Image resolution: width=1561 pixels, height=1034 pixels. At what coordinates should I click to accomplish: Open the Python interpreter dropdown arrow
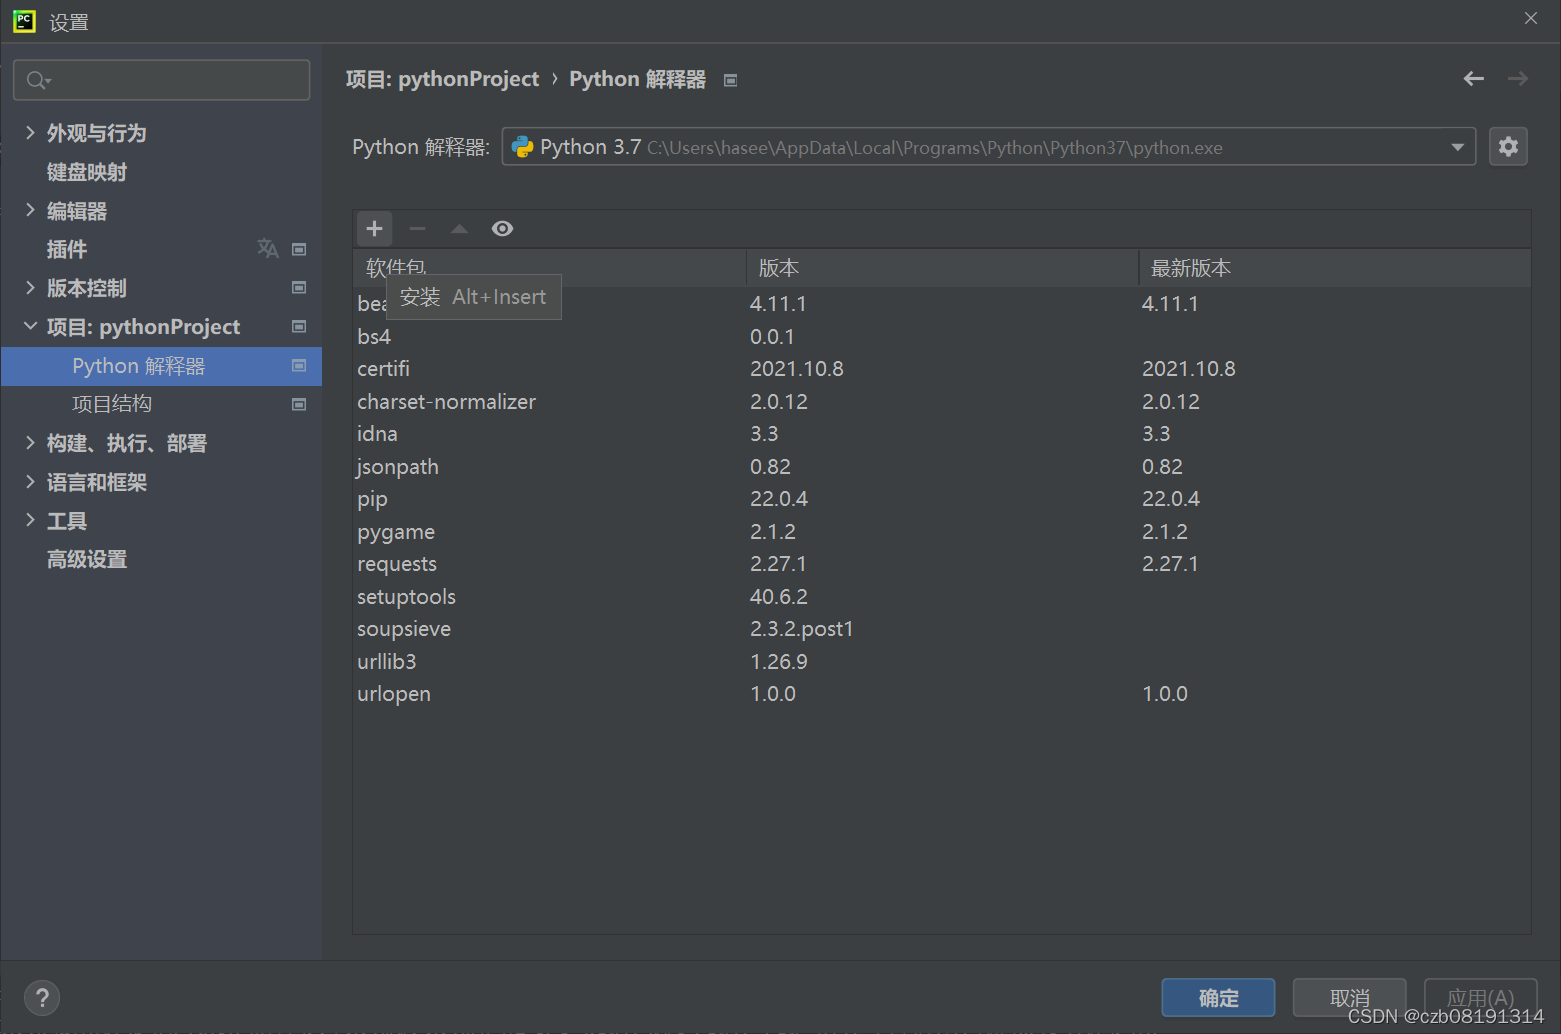1457,147
